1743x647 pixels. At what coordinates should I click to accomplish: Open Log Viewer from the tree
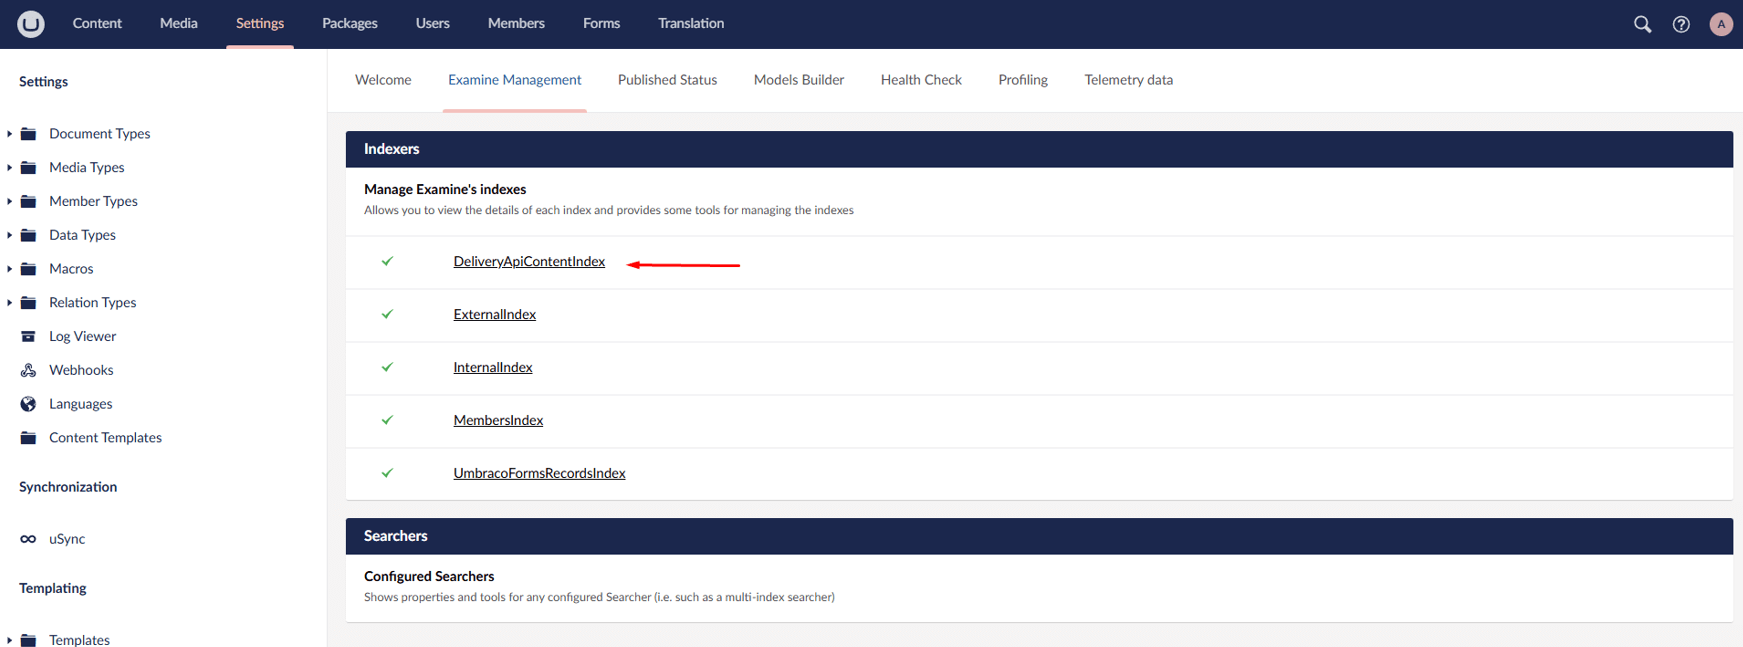[x=83, y=337]
